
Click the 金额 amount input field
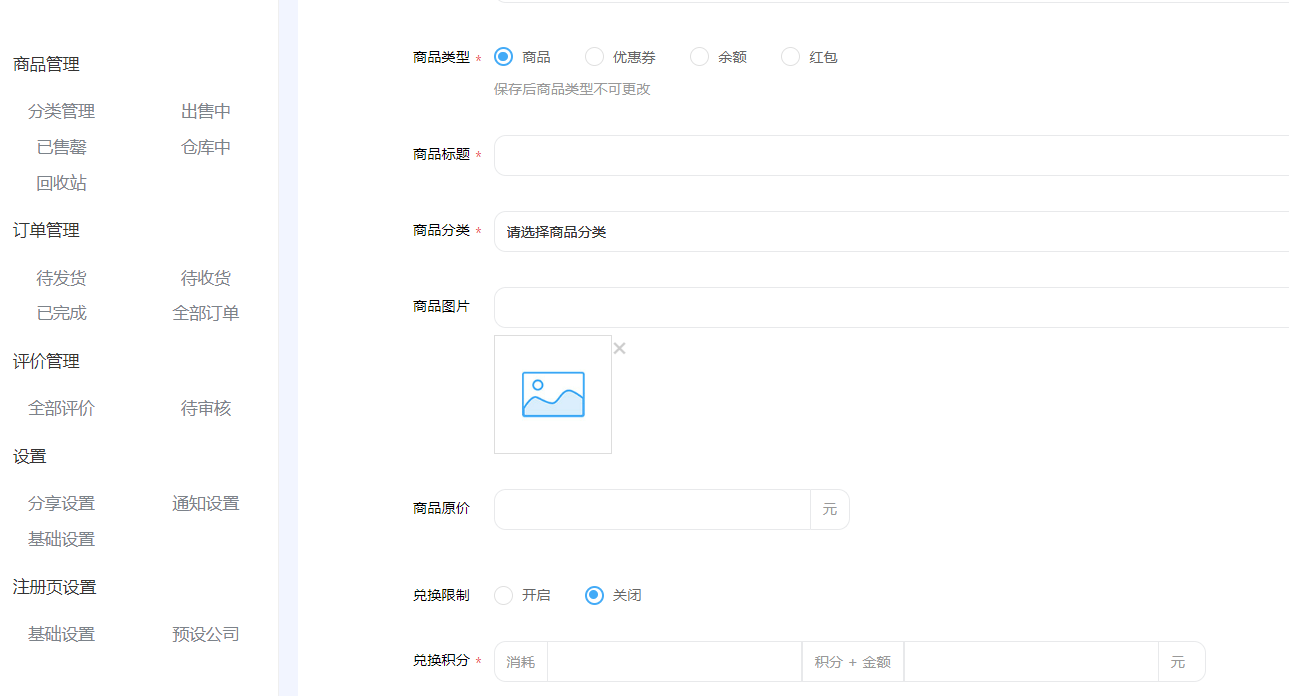point(1031,661)
